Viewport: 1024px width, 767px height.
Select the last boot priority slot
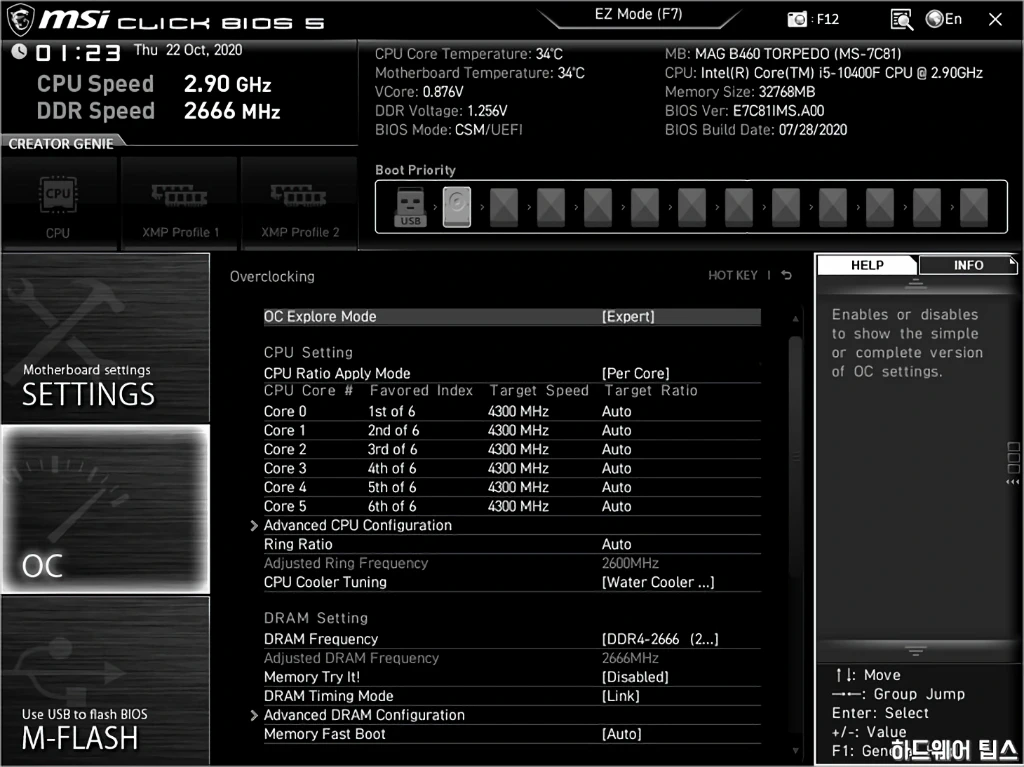point(974,207)
